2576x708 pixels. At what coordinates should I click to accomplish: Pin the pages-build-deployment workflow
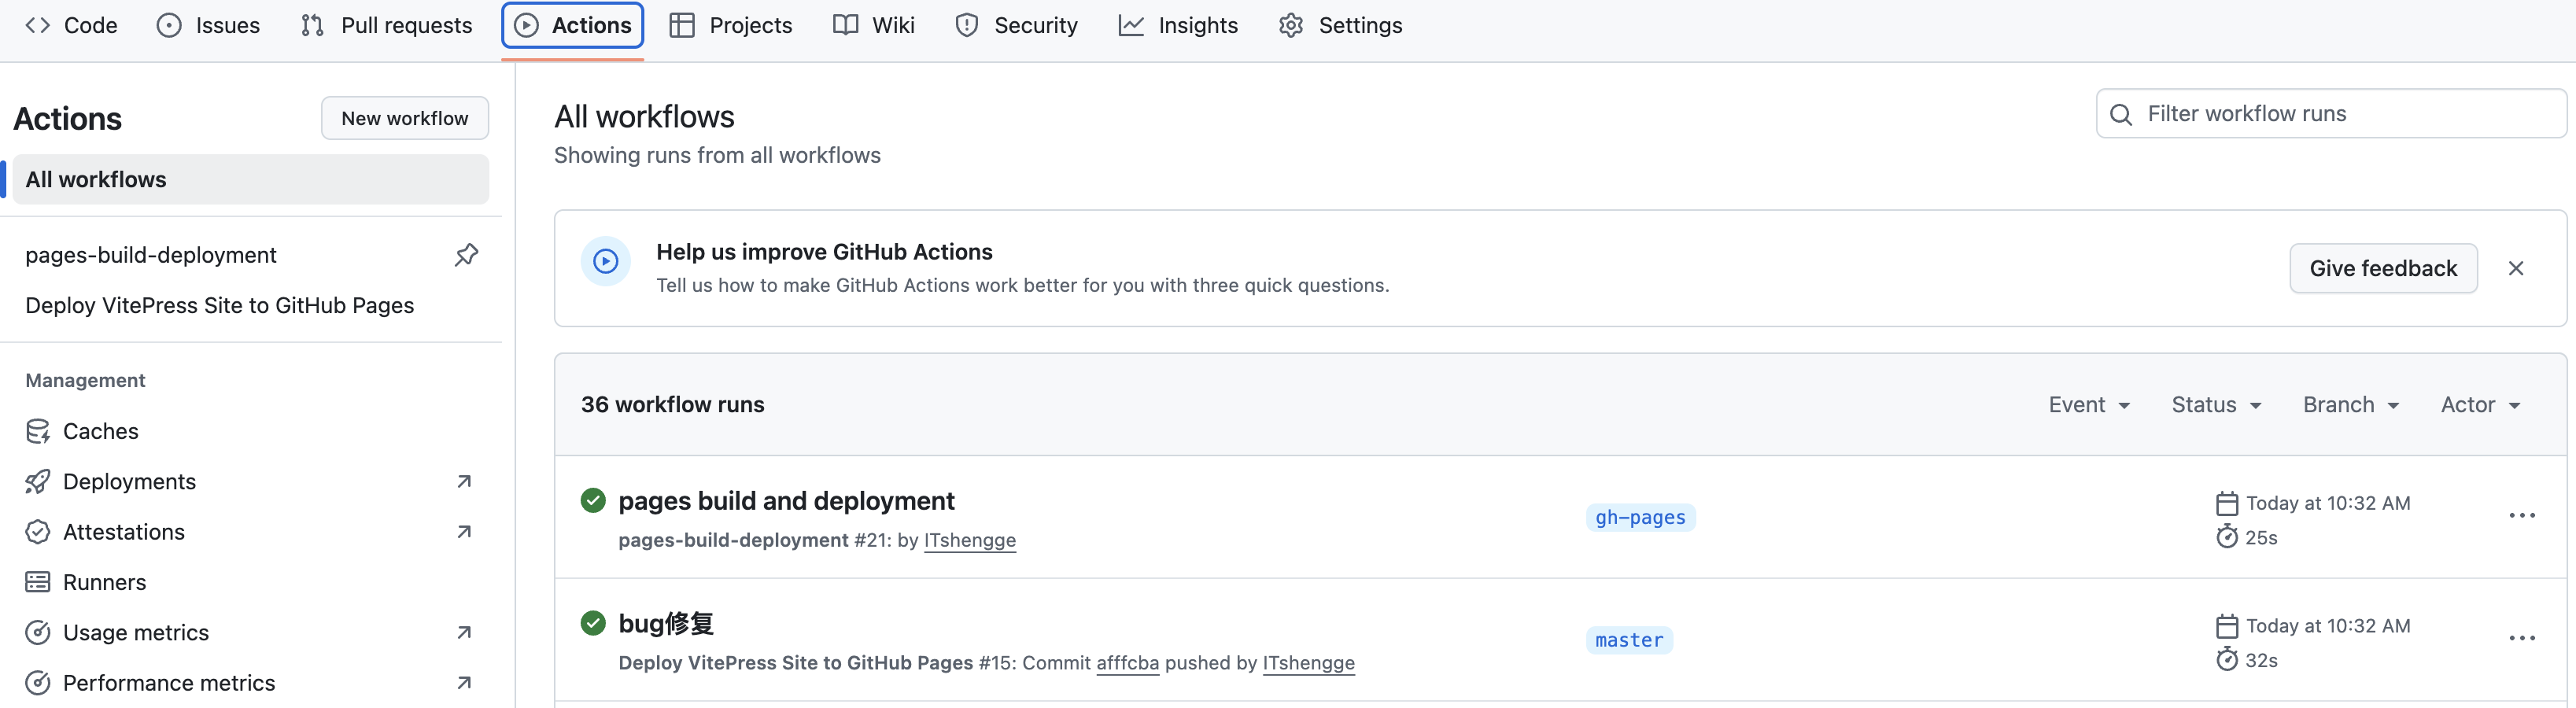[466, 255]
